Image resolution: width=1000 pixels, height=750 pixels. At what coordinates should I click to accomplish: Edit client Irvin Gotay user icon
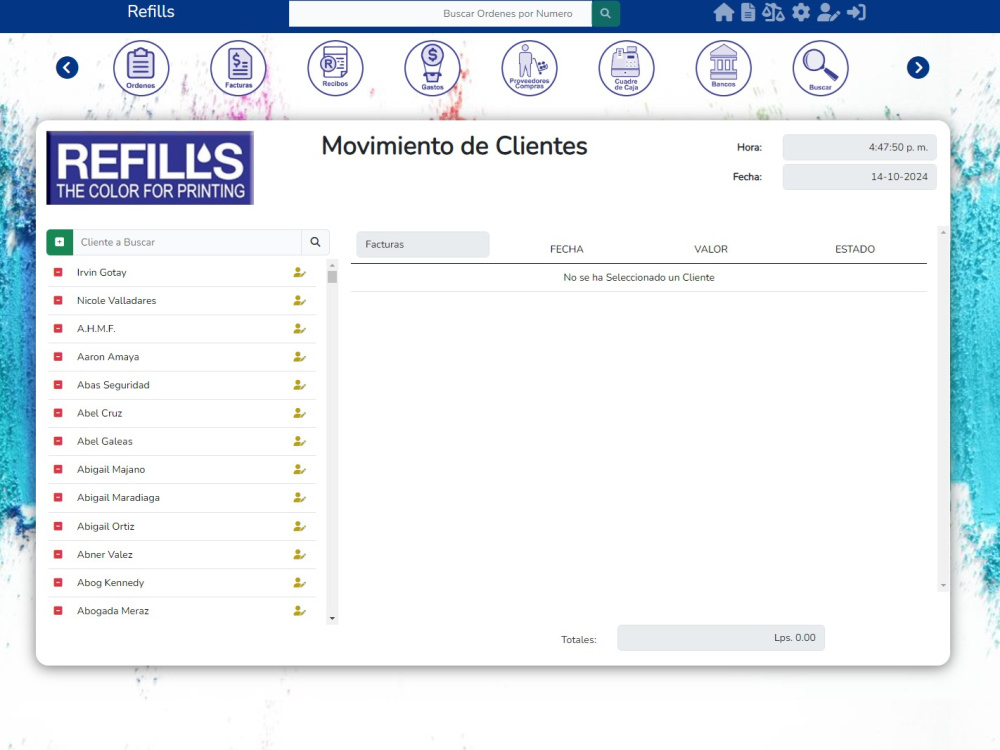(299, 272)
